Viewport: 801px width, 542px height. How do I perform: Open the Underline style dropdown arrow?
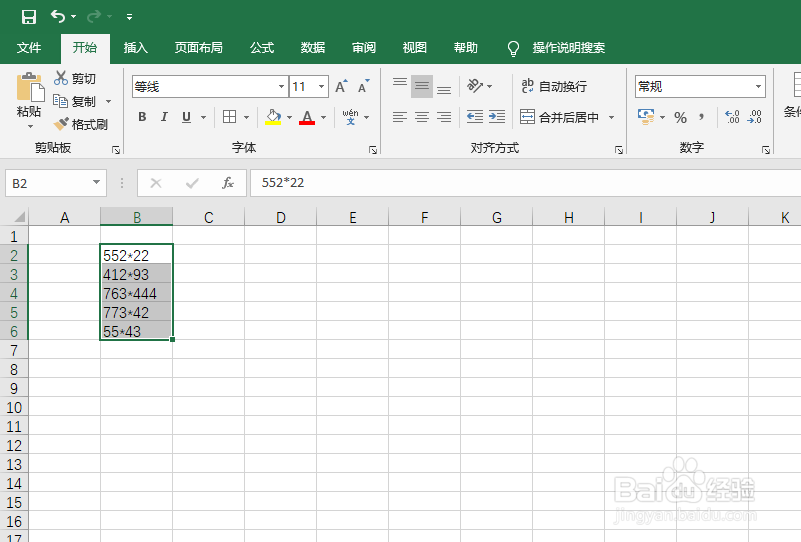(203, 117)
